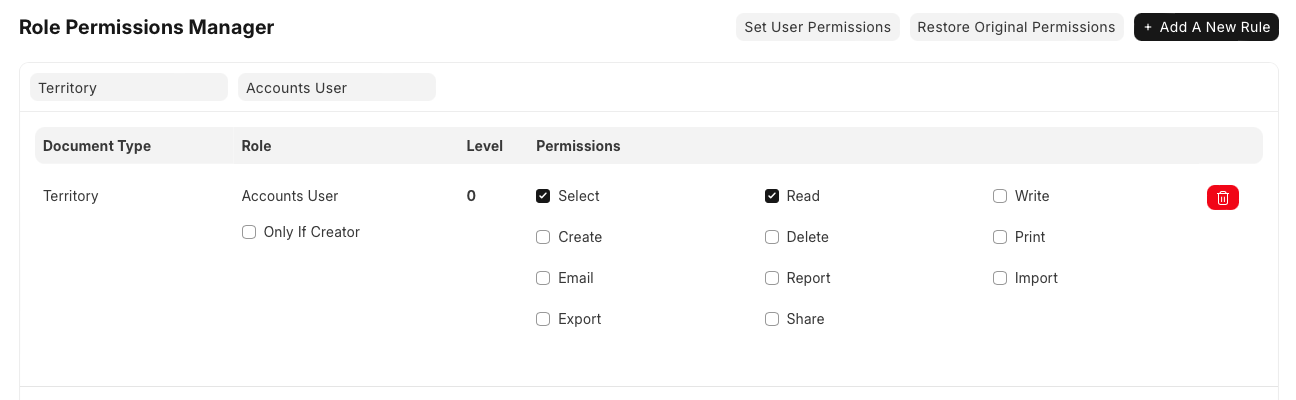The image size is (1296, 400).
Task: Enable the Write permission
Action: pyautogui.click(x=1000, y=196)
